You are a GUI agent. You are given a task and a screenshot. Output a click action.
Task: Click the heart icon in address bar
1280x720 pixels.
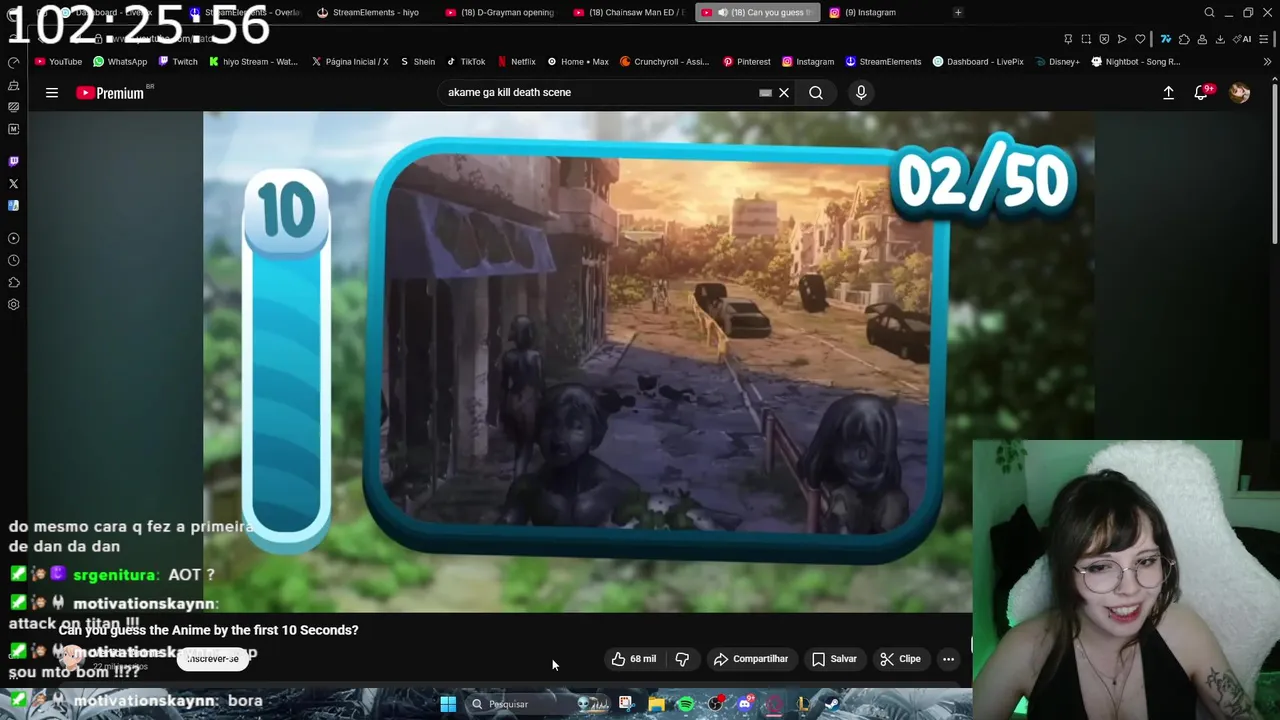[1140, 39]
